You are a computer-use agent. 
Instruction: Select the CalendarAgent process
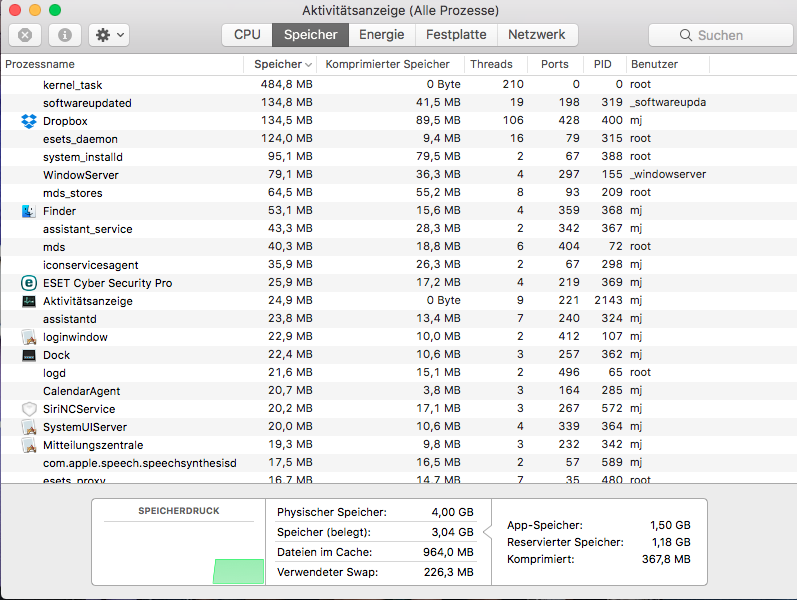pos(398,391)
